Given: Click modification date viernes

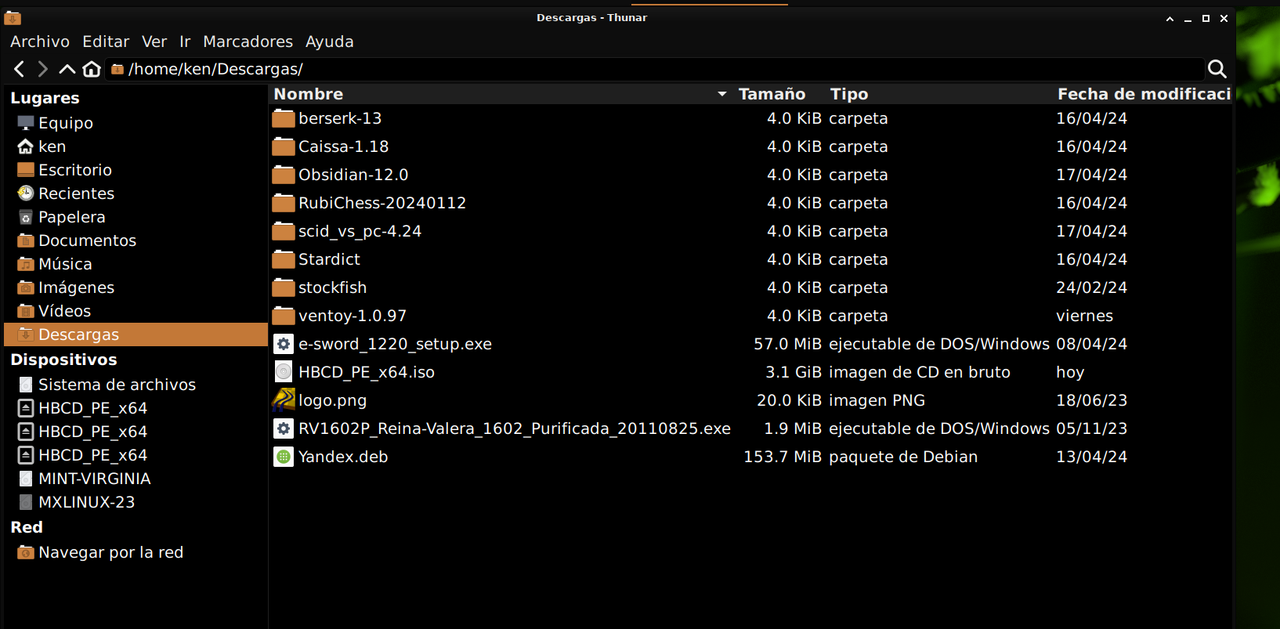Looking at the screenshot, I should click(1085, 315).
